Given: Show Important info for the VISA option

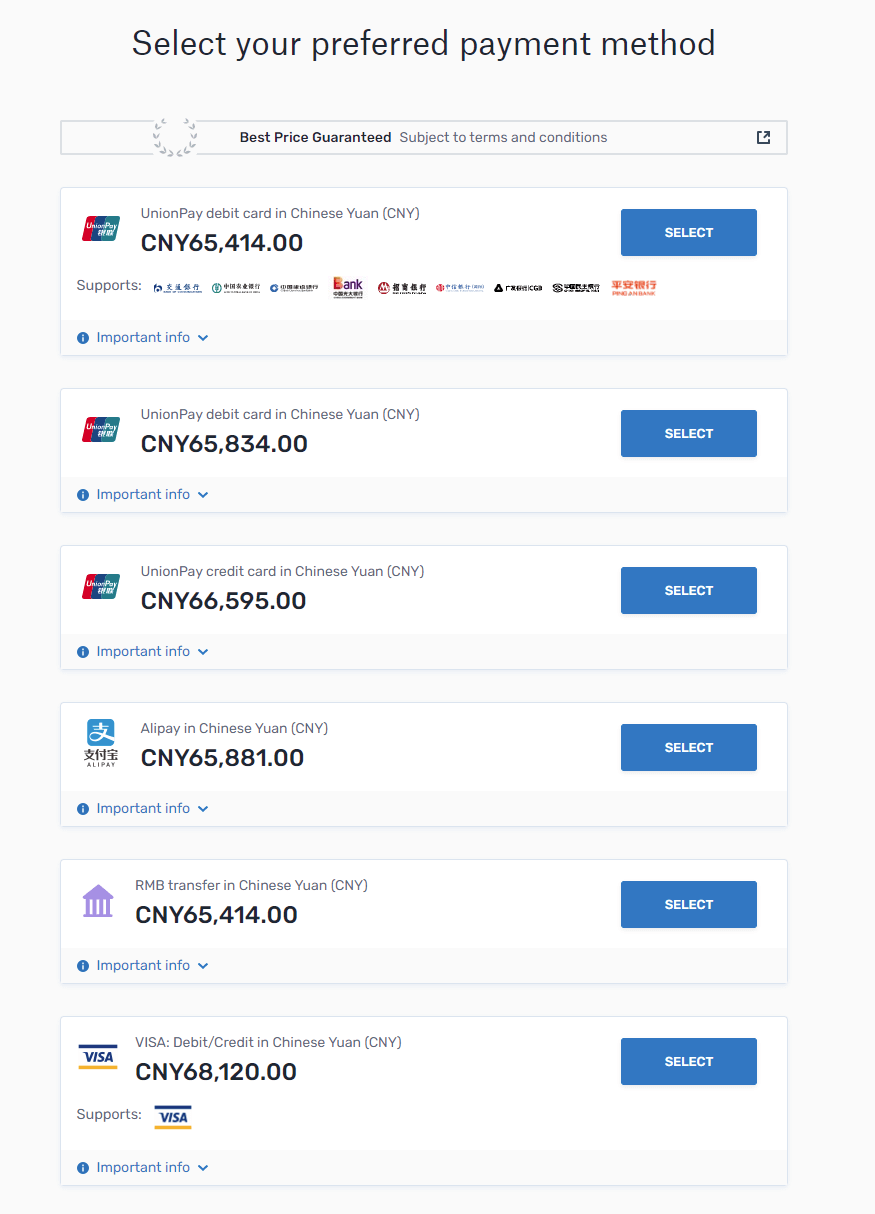Looking at the screenshot, I should click(x=143, y=1168).
